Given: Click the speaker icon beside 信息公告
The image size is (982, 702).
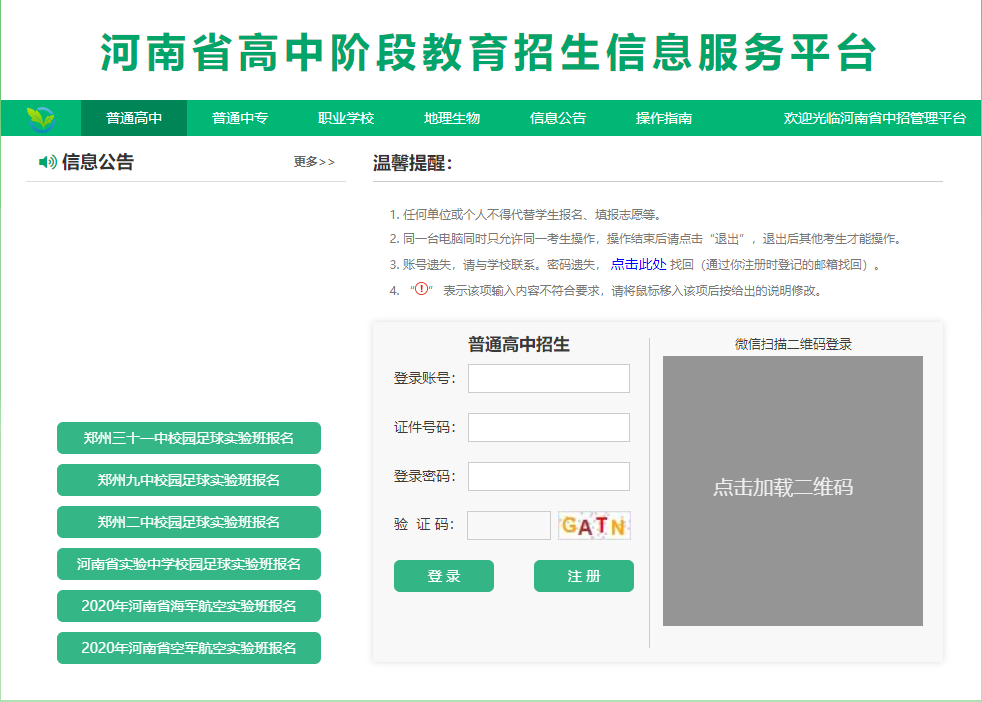Looking at the screenshot, I should (x=47, y=162).
